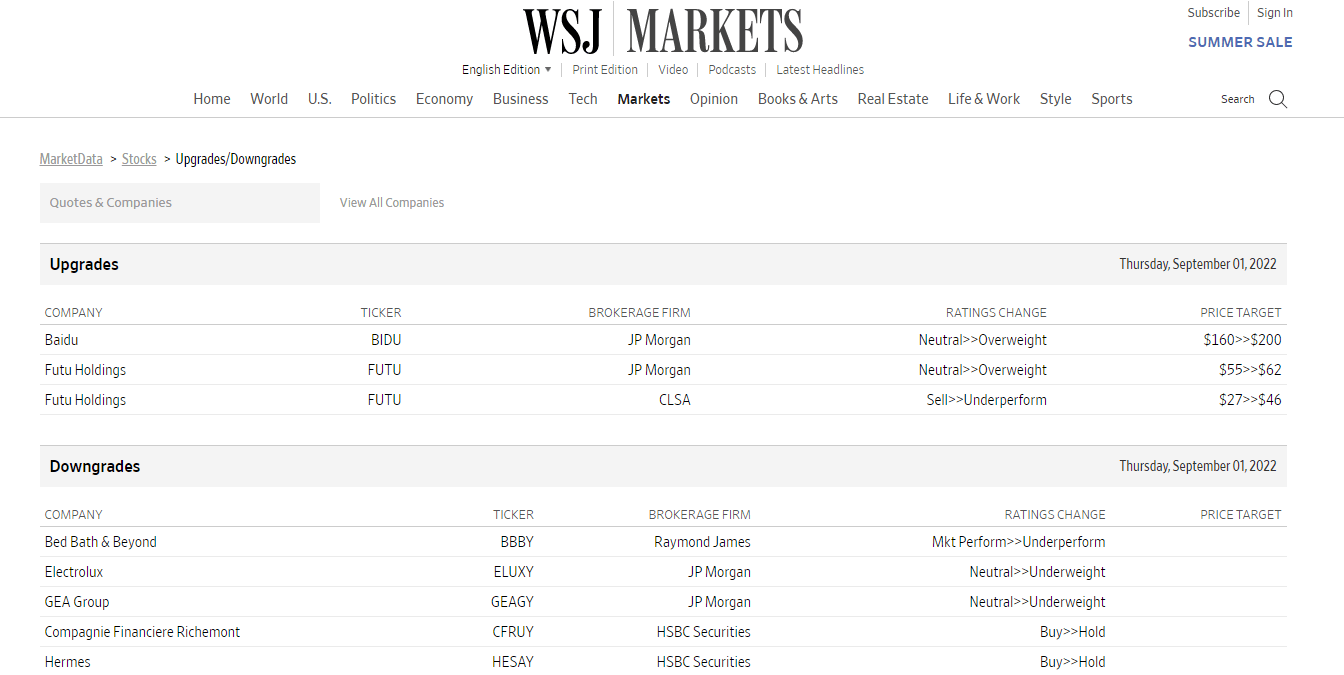Click Baidu's Neutral>>Overweight rating

point(983,340)
